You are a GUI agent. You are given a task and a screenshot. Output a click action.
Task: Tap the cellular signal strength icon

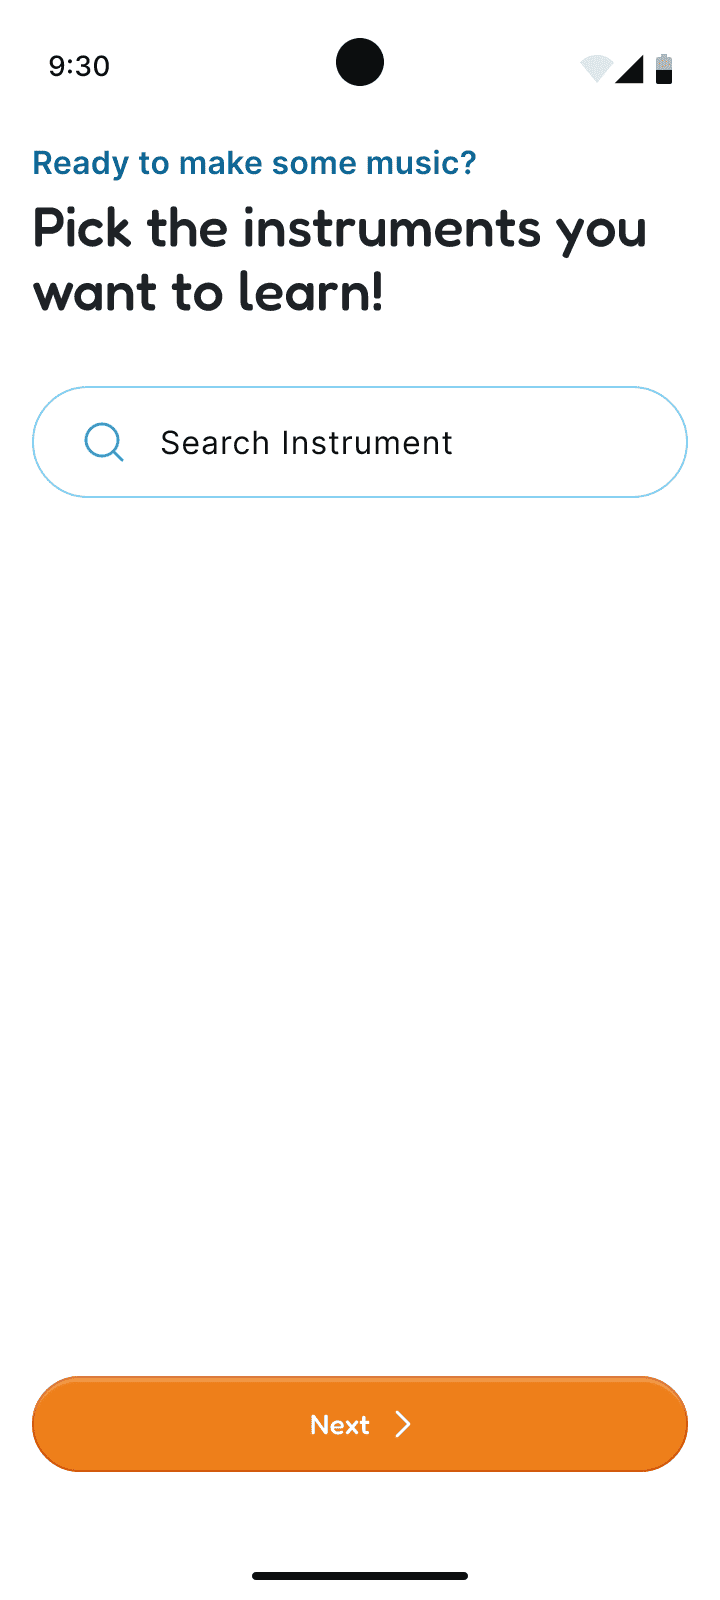tap(630, 68)
